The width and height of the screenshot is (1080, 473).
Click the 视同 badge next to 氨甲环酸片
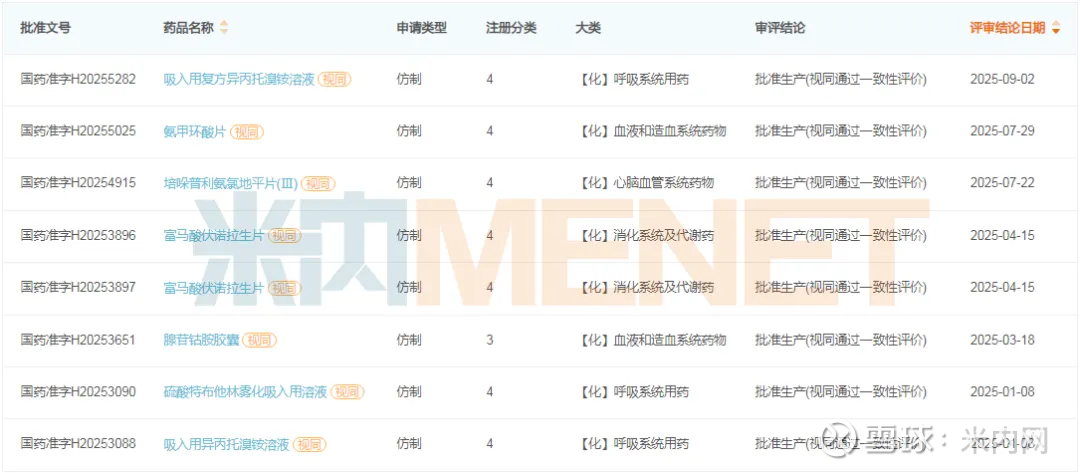[x=247, y=132]
